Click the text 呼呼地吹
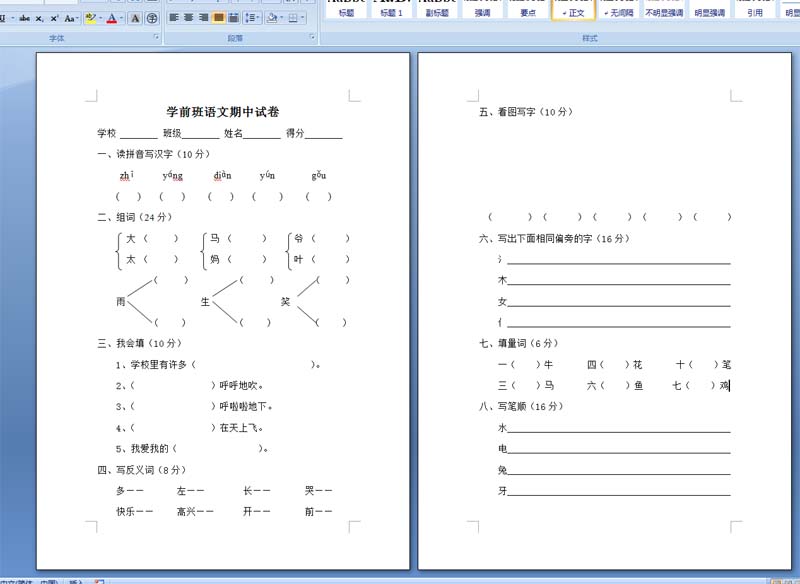This screenshot has height=584, width=800. pyautogui.click(x=241, y=386)
